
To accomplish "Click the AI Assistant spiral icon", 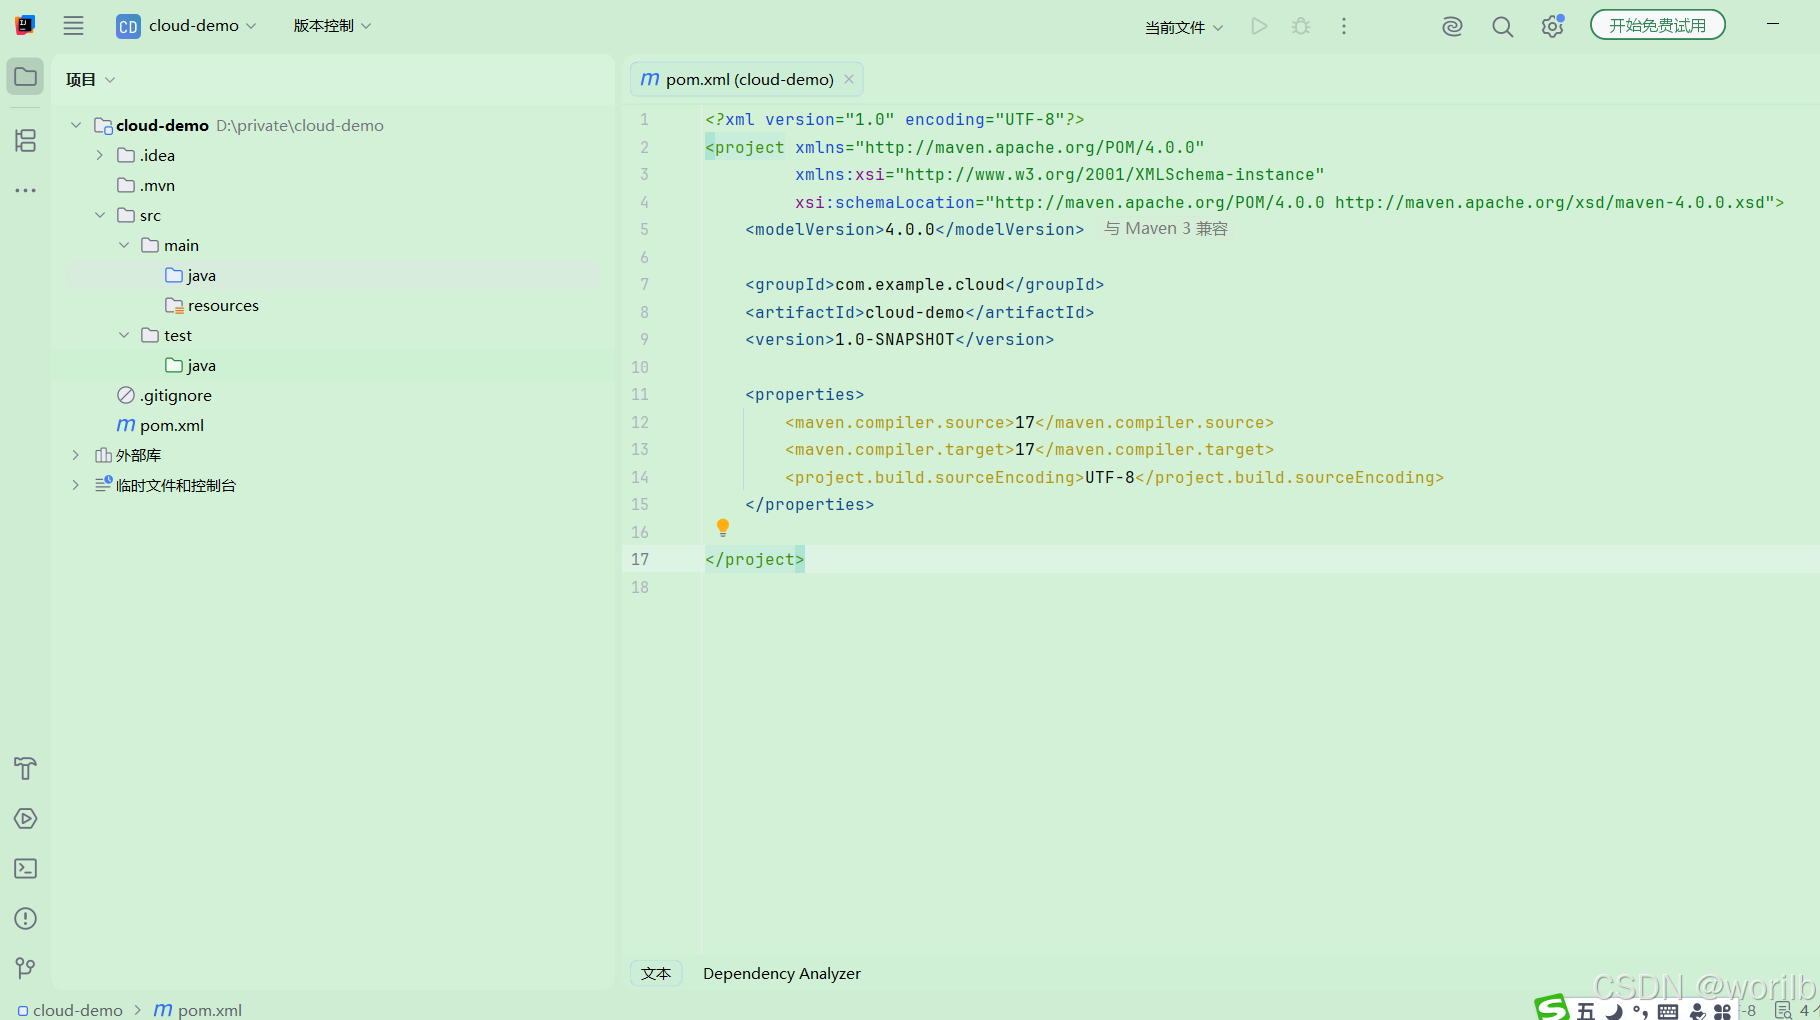I will pos(1452,27).
